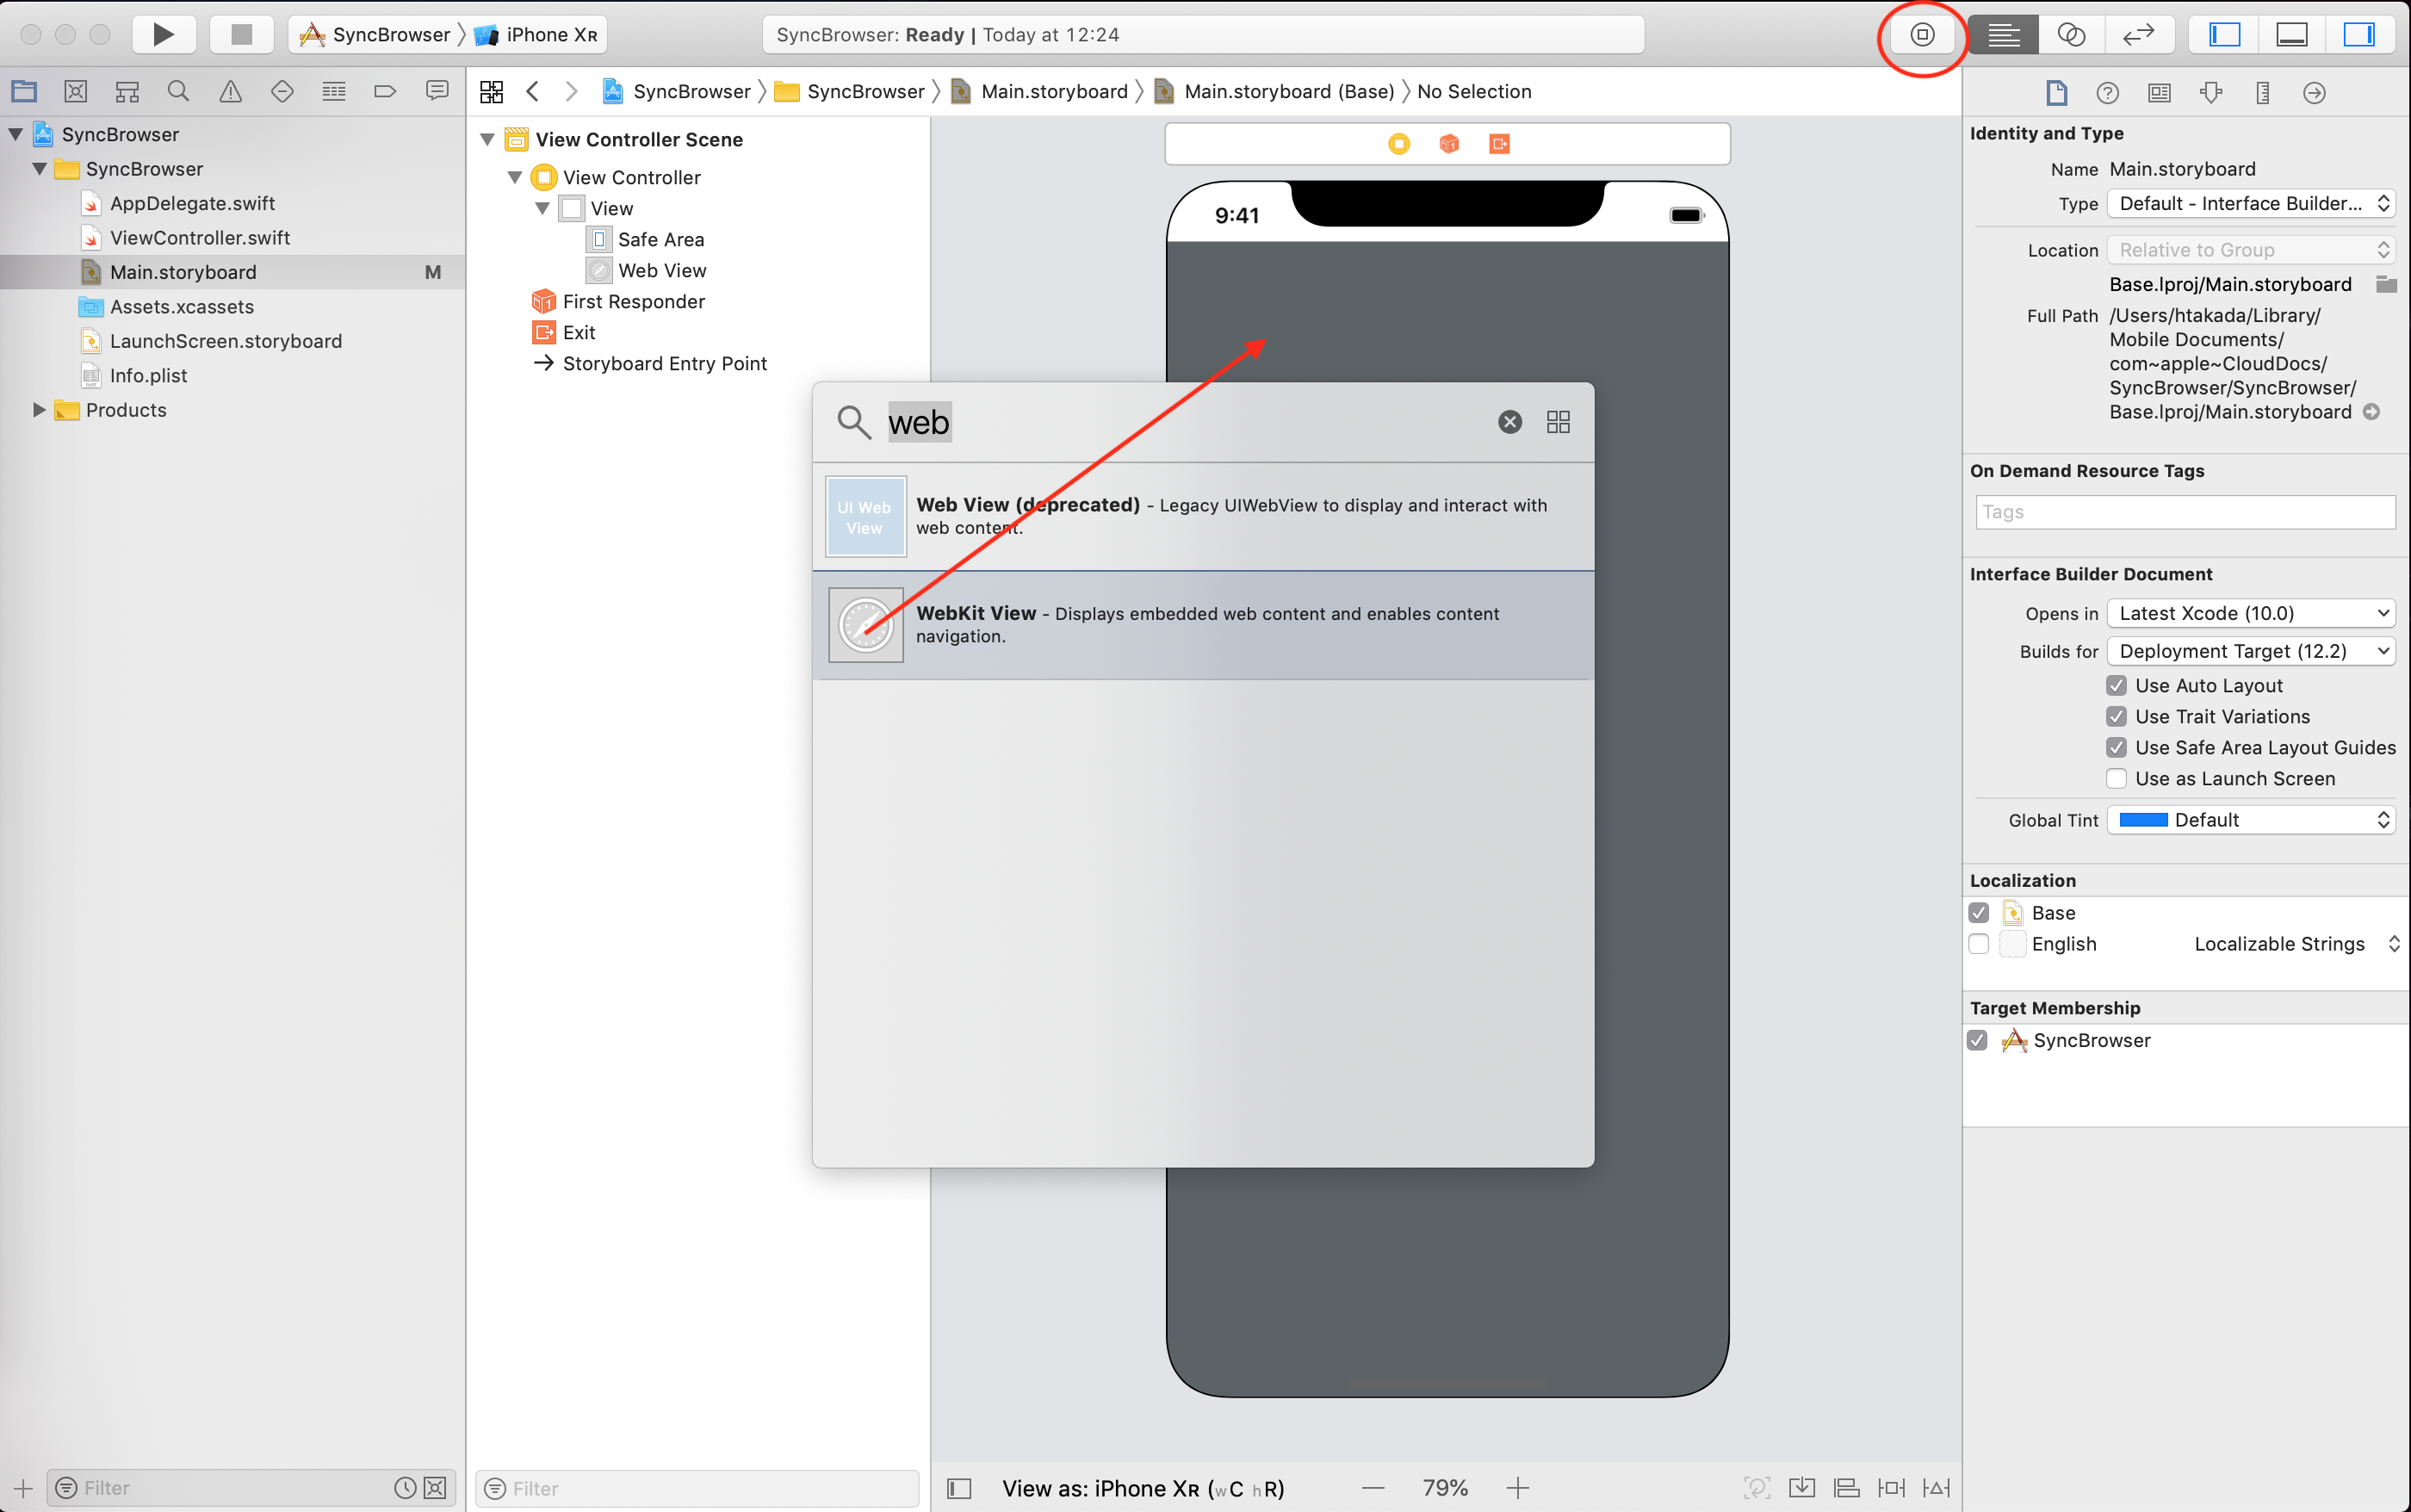This screenshot has width=2411, height=1512.
Task: Open the Test navigator tab
Action: pyautogui.click(x=282, y=91)
